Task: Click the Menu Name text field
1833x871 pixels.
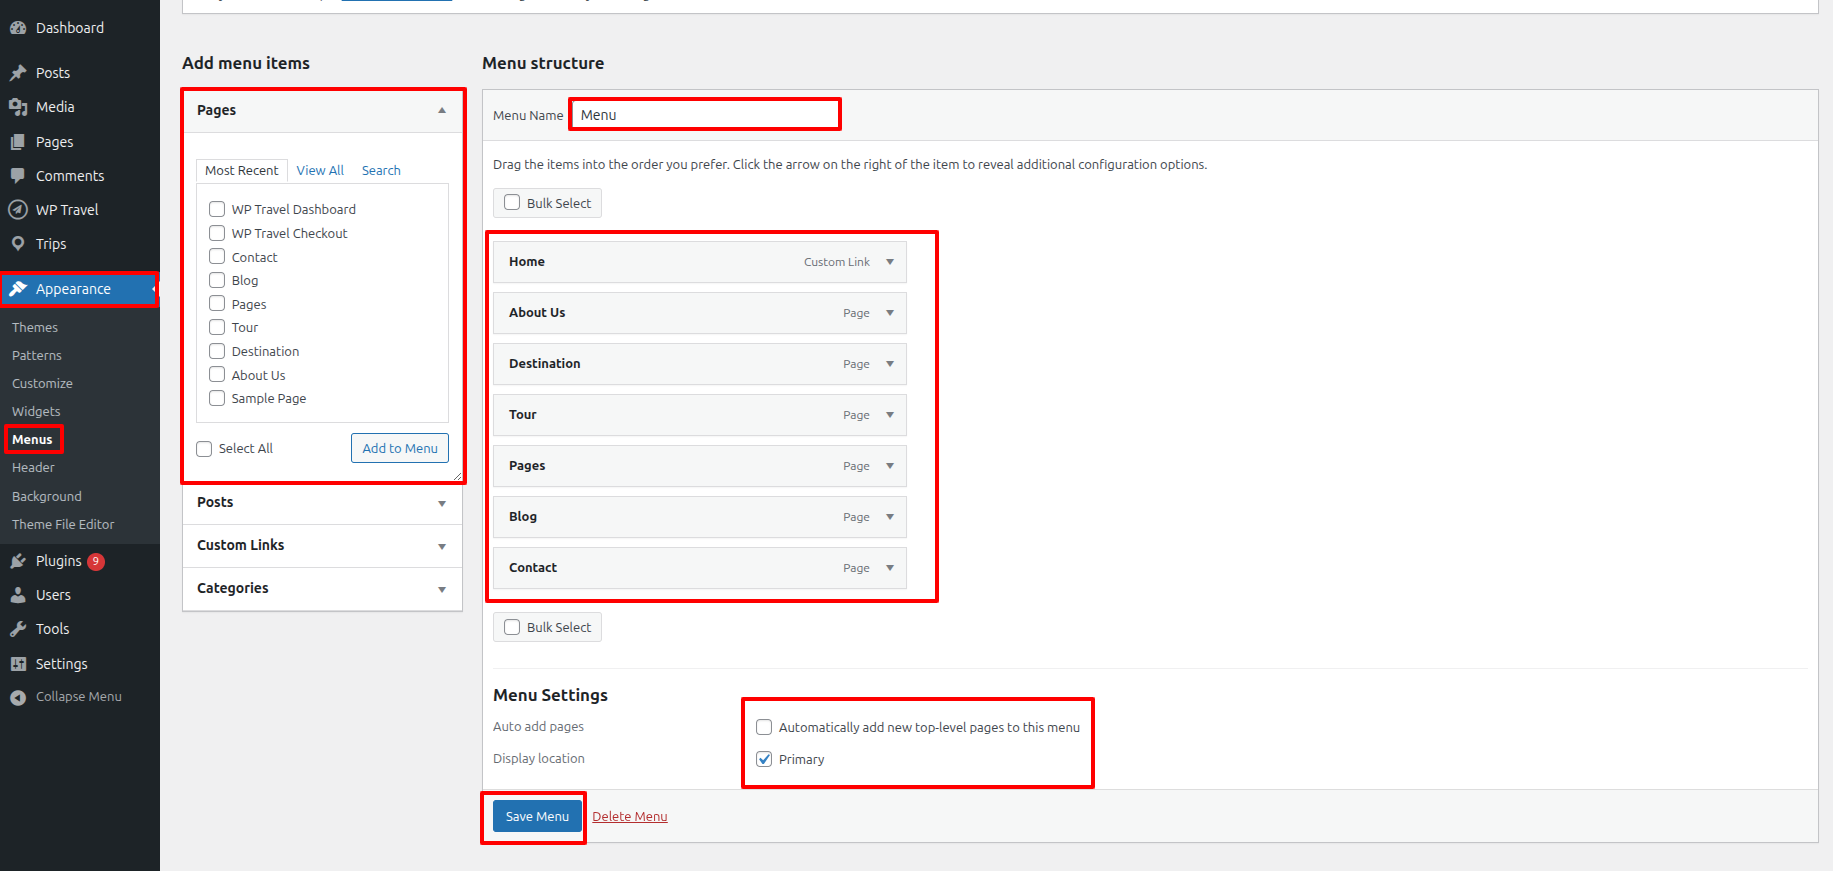Action: pyautogui.click(x=705, y=115)
